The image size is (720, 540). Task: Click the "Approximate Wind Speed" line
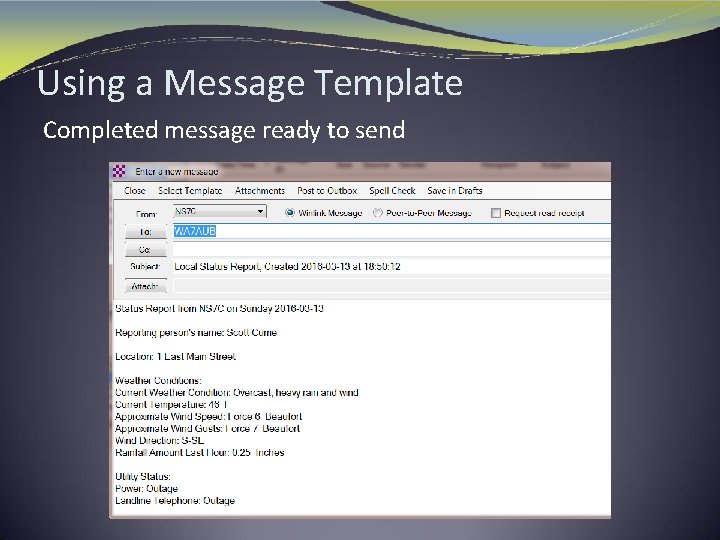click(x=208, y=416)
